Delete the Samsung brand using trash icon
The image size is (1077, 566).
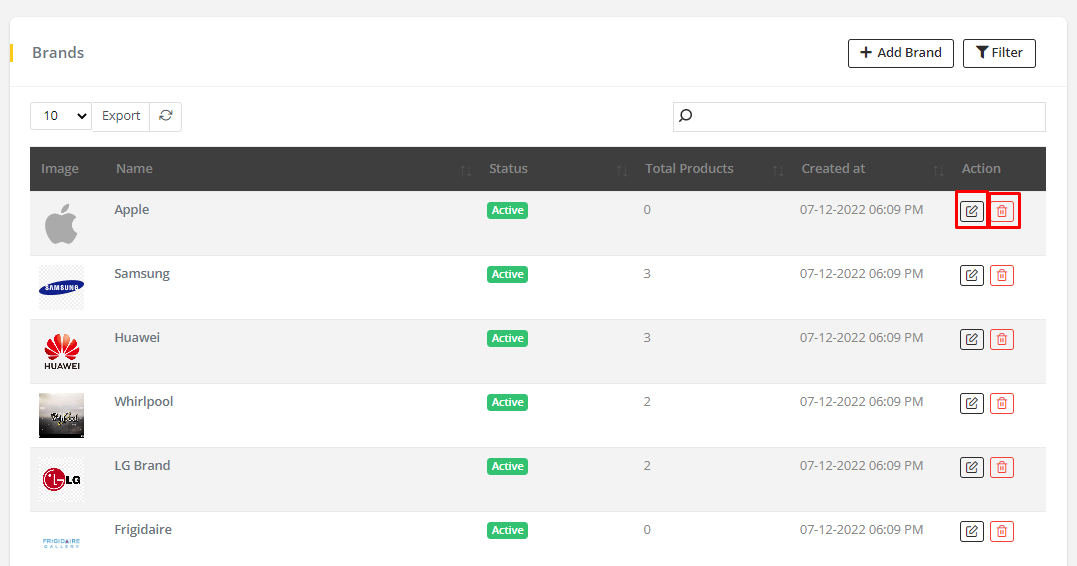[x=1002, y=275]
